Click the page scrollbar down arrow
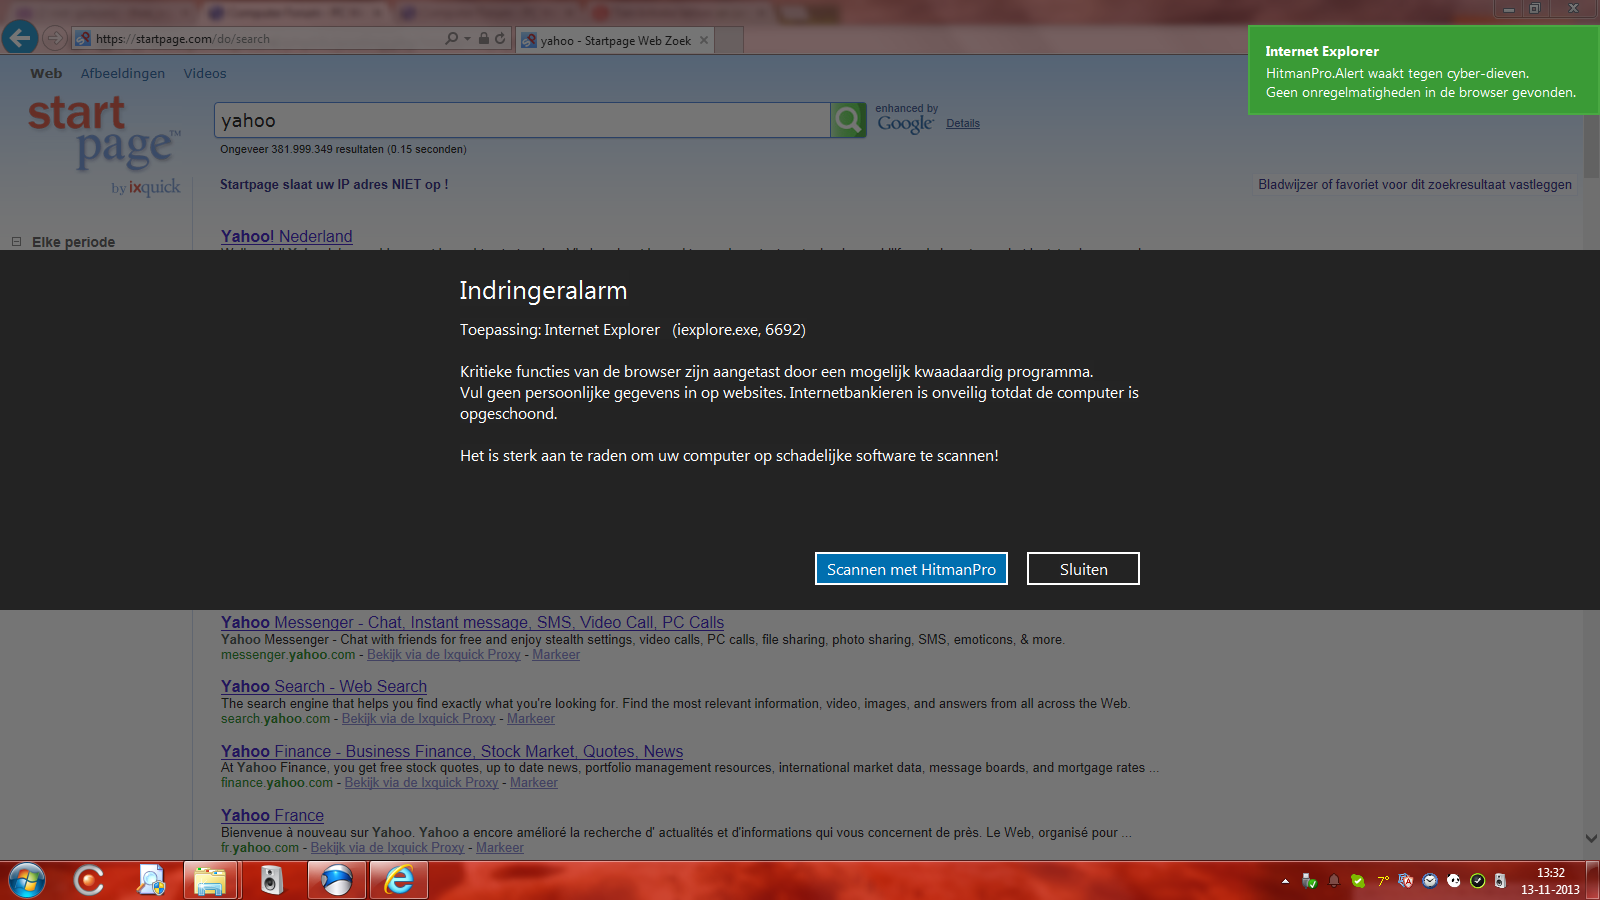 (1591, 838)
